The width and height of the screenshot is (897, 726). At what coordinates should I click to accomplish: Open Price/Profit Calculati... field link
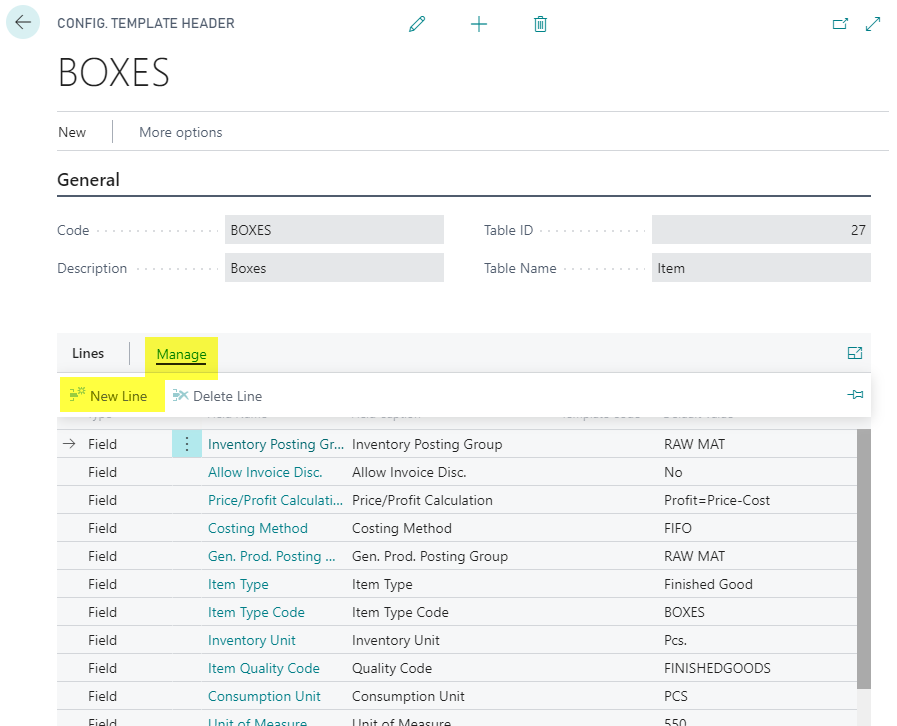[275, 501]
